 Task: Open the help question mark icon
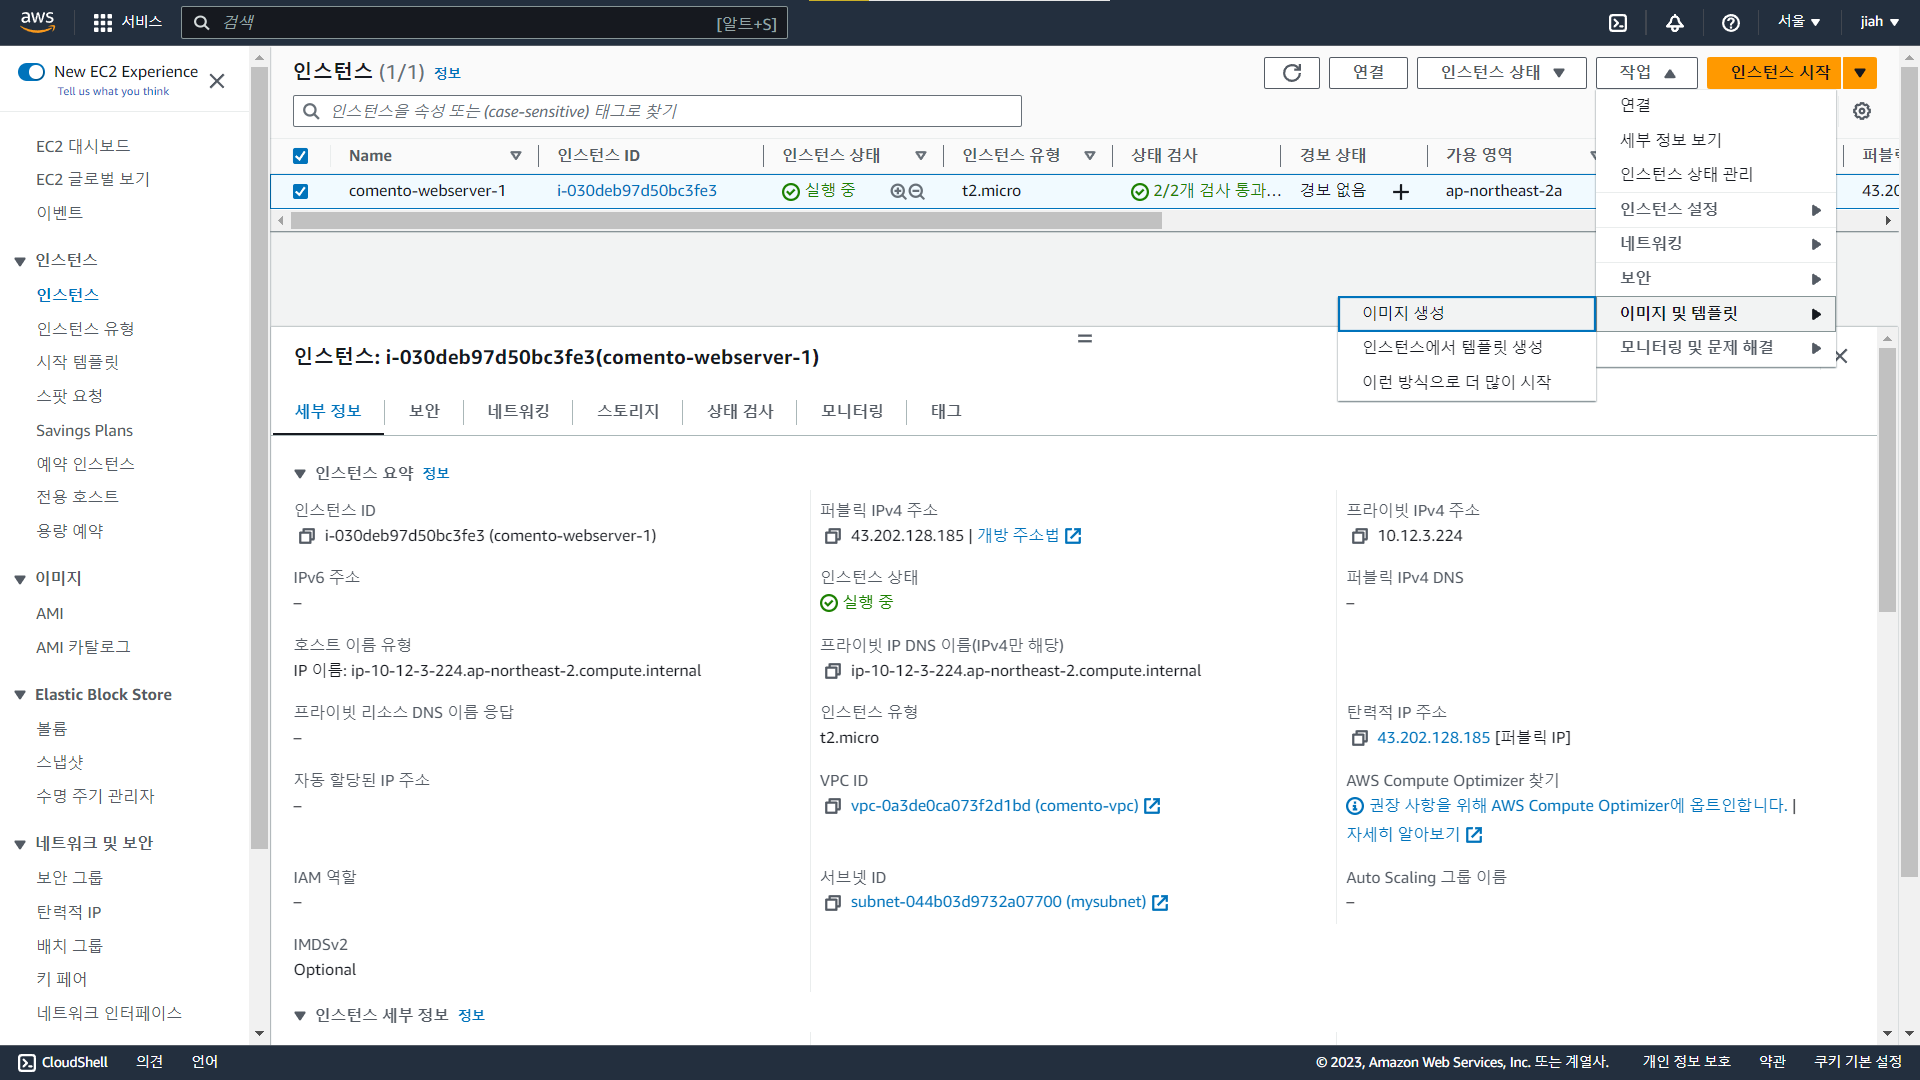tap(1731, 22)
